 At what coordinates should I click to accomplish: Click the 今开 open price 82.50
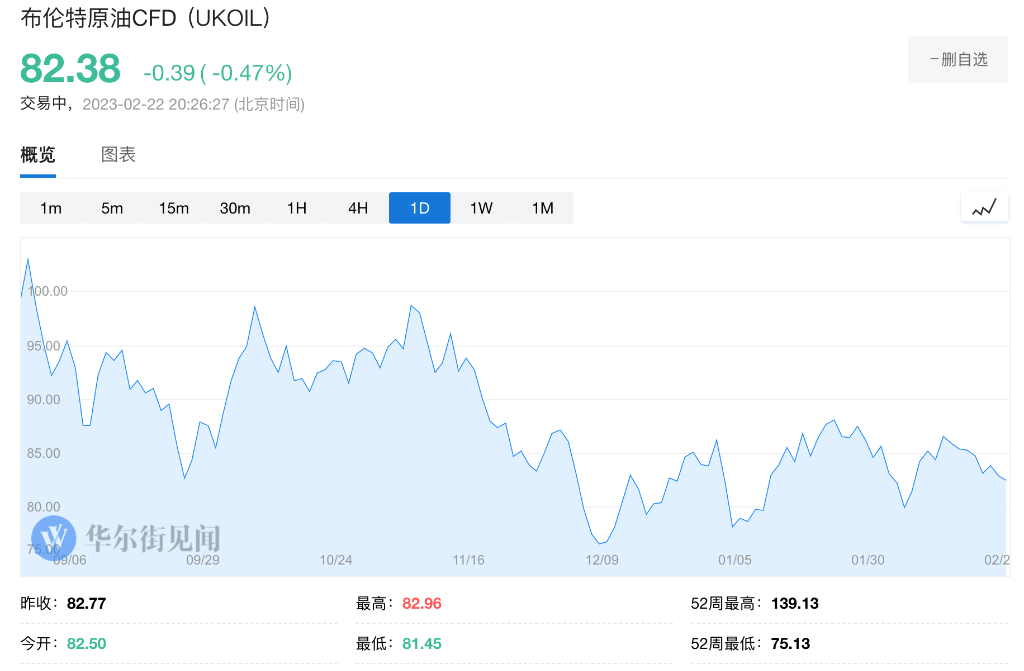click(86, 644)
